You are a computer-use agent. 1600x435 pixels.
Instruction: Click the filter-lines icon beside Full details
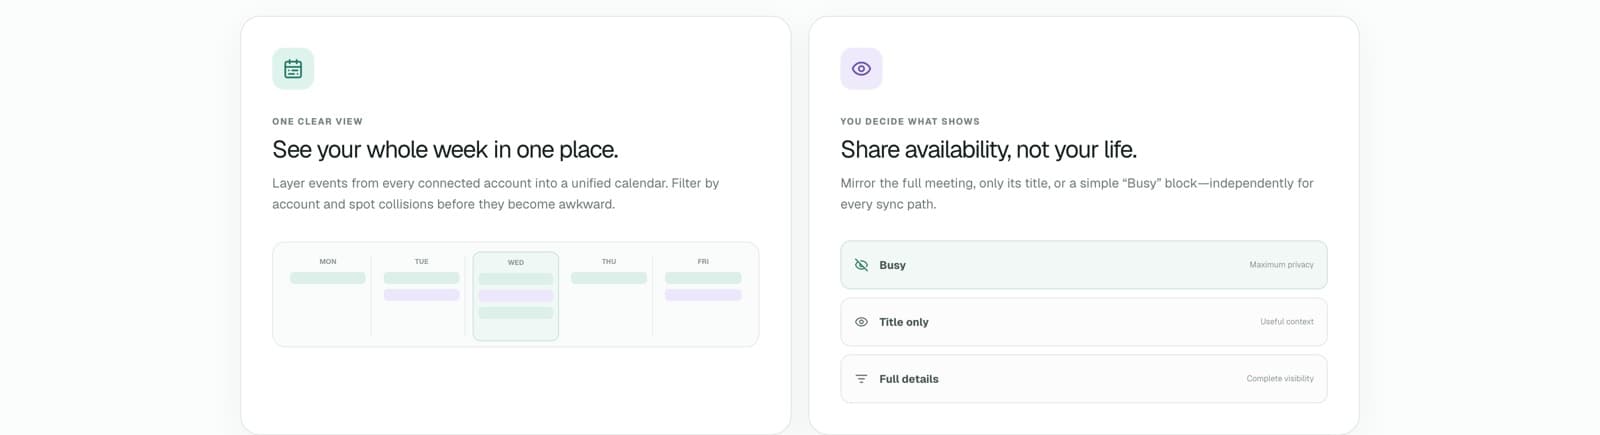[861, 379]
